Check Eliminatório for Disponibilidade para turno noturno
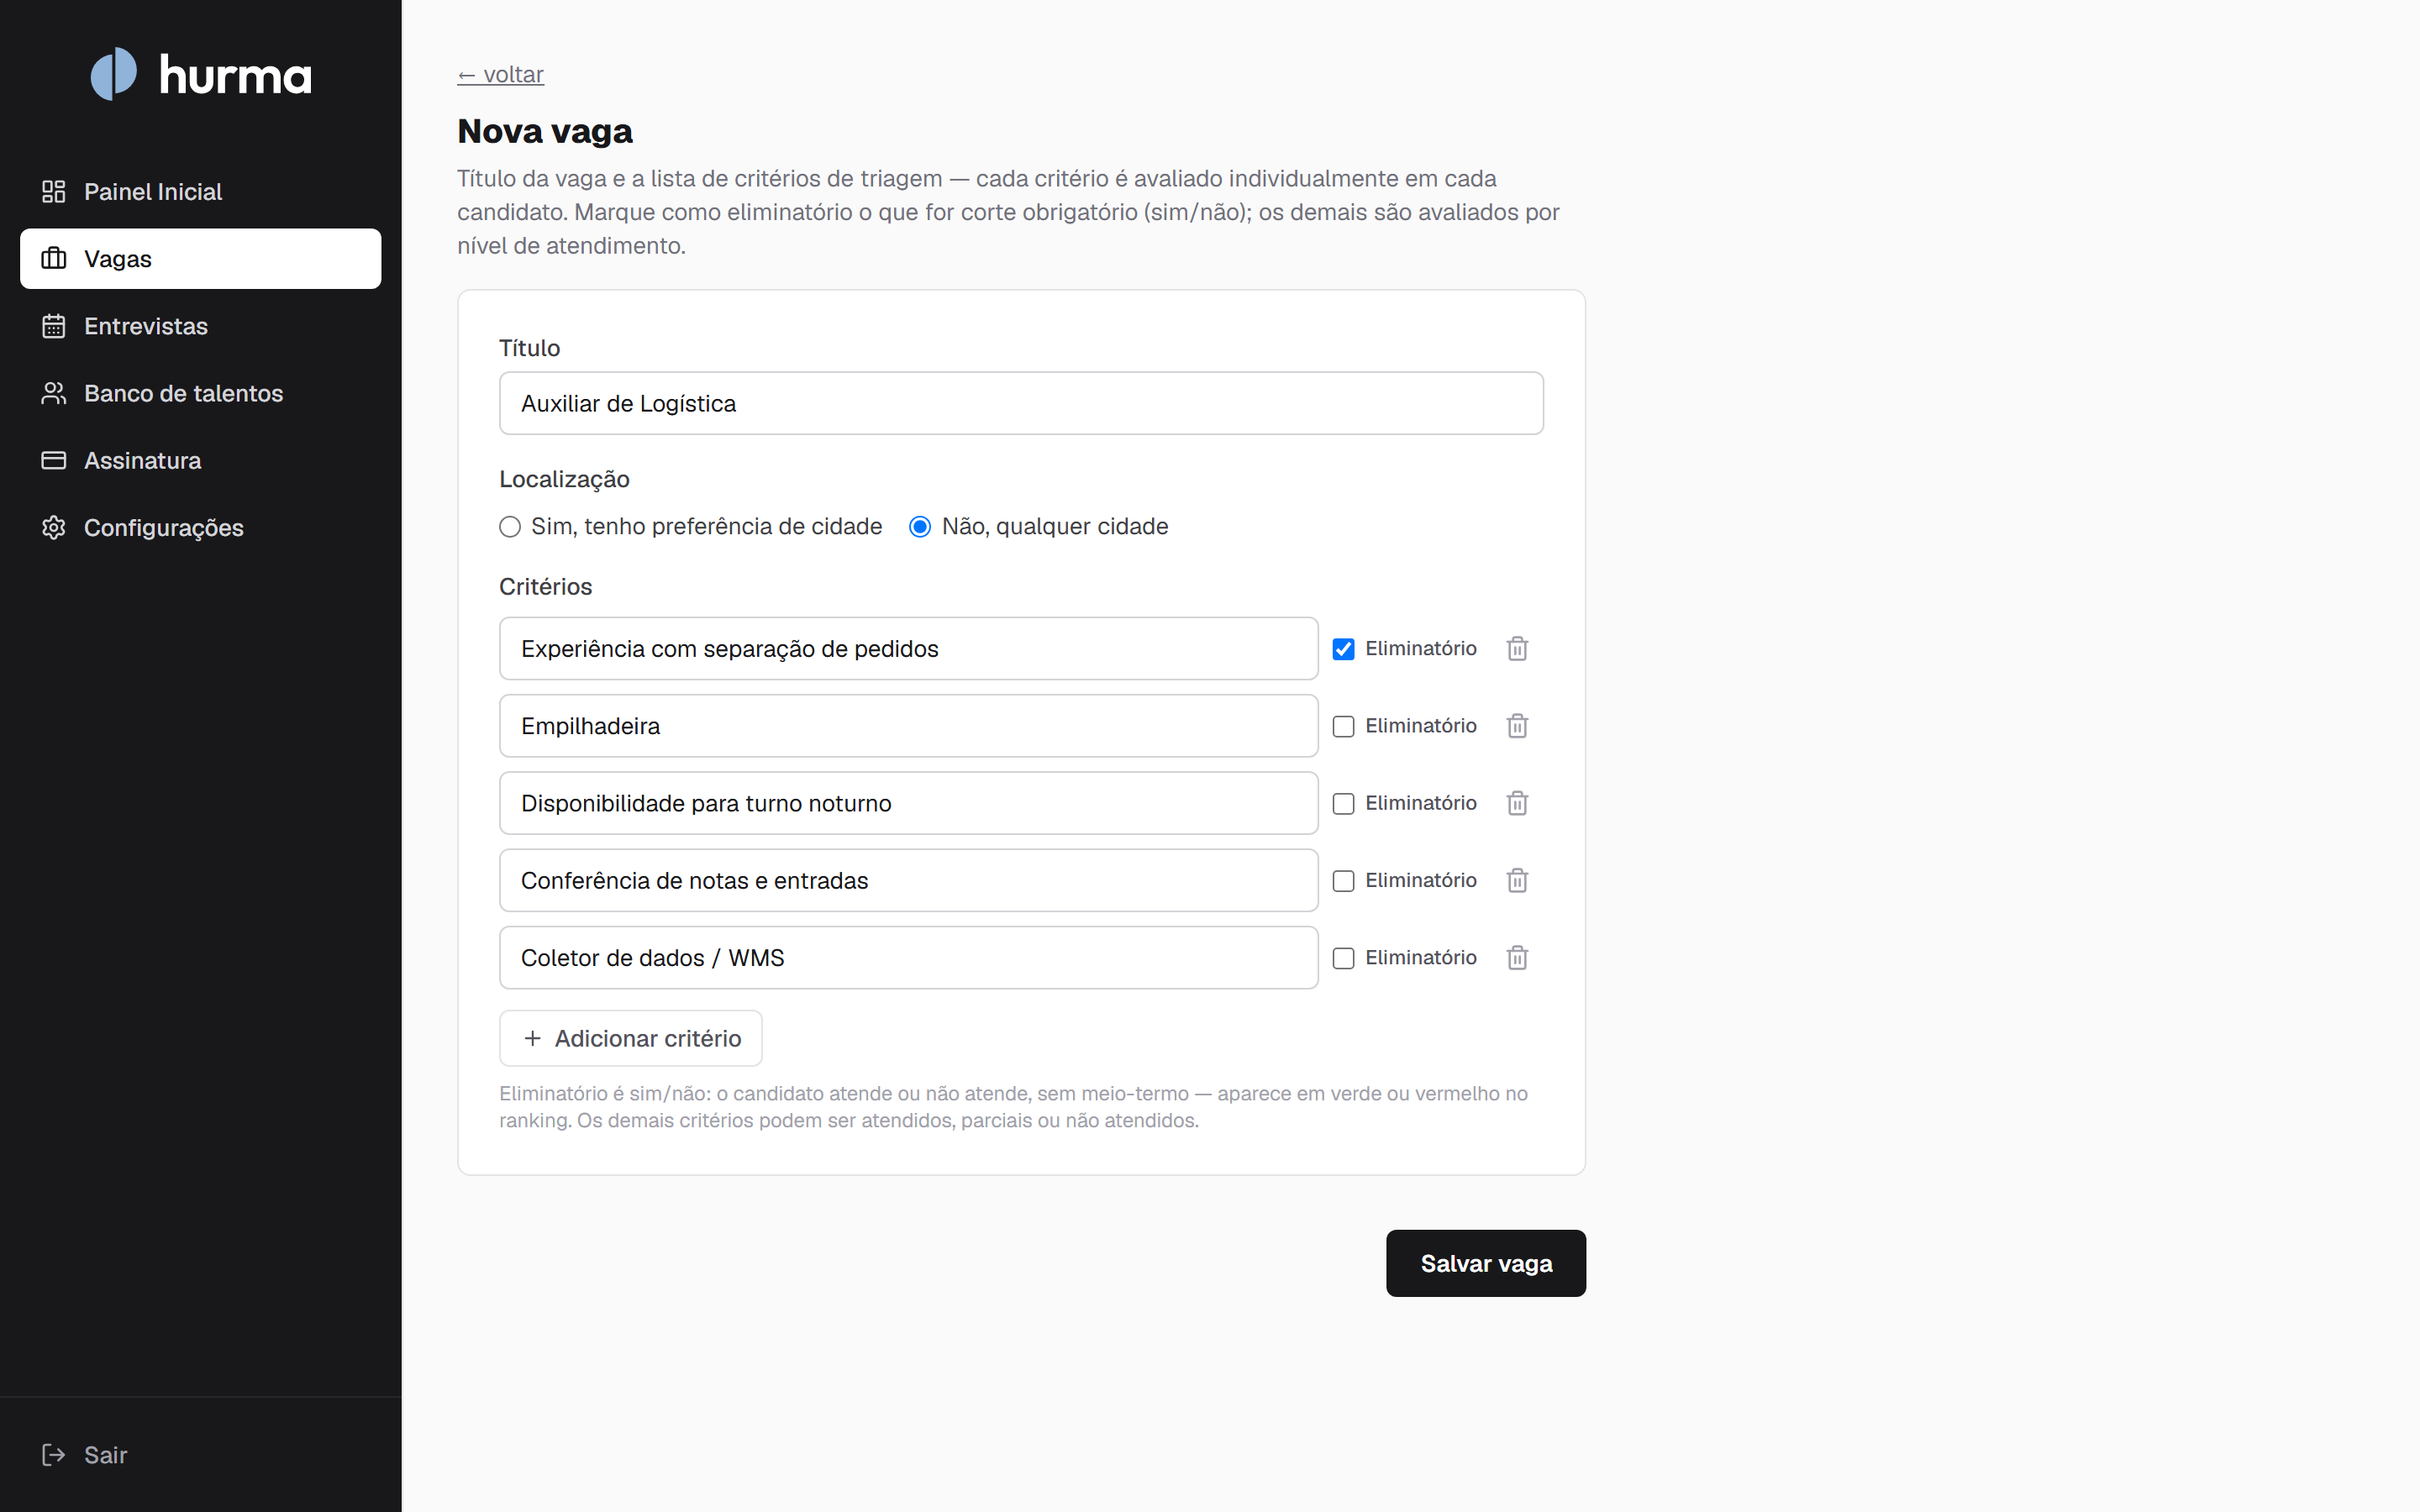The image size is (2420, 1512). point(1343,803)
